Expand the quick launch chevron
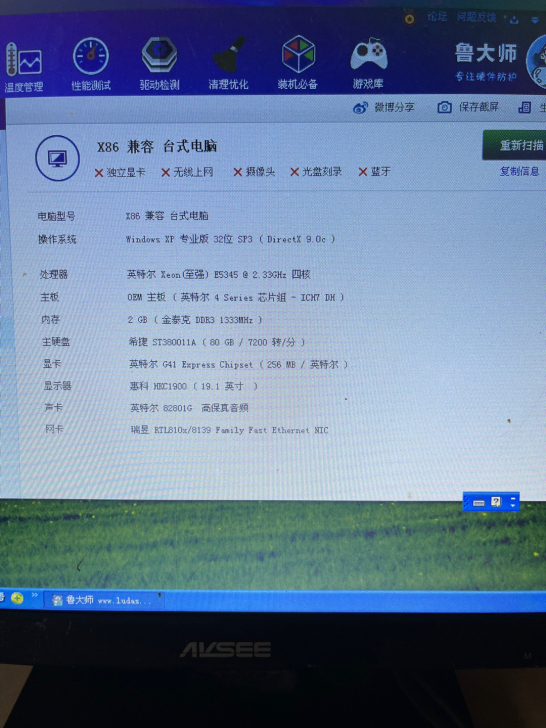Viewport: 546px width, 728px height. click(x=34, y=595)
